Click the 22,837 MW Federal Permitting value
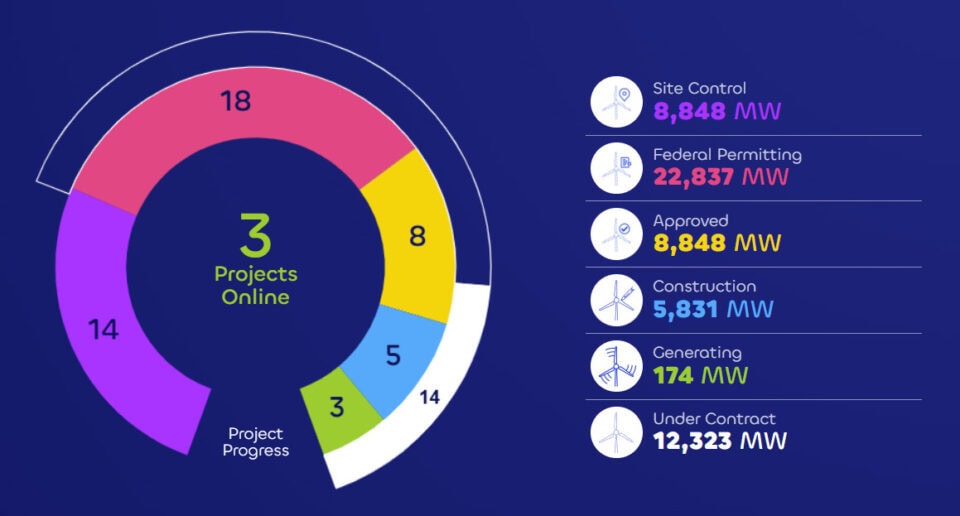This screenshot has width=960, height=516. click(720, 177)
